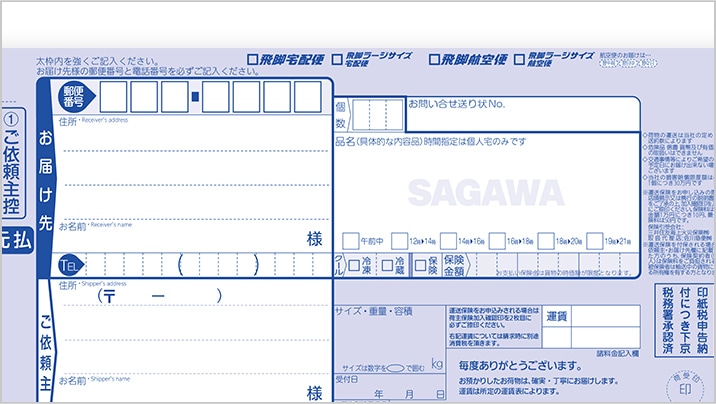Select the 午前中 morning delivery box
This screenshot has width=716, height=404.
(x=350, y=240)
